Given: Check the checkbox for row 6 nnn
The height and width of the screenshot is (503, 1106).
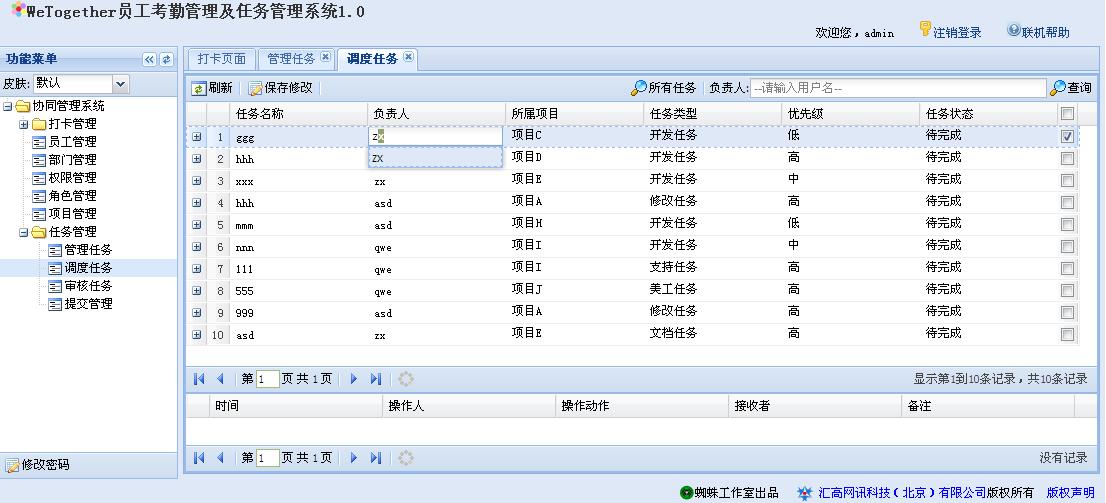Looking at the screenshot, I should pos(1067,247).
